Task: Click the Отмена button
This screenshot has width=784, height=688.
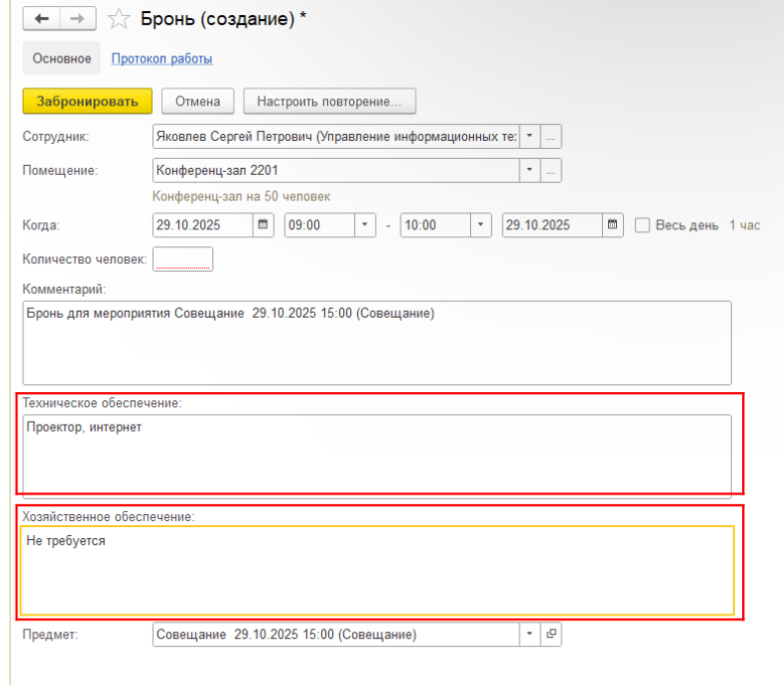Action: 198,101
